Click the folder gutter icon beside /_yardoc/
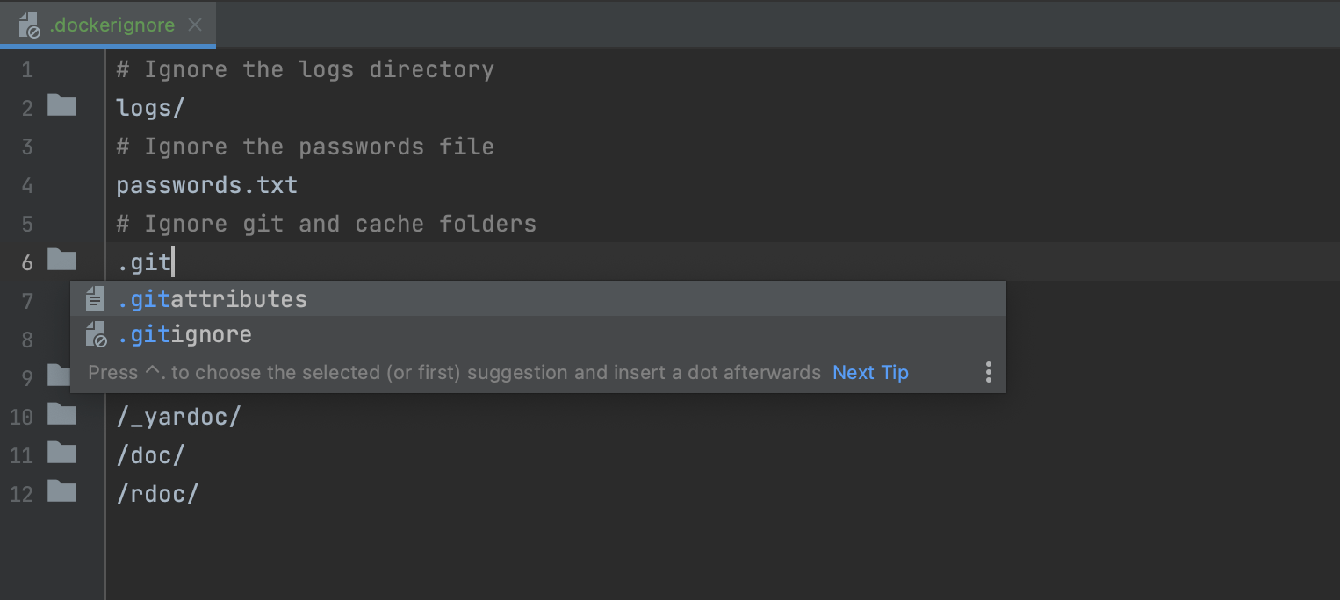The image size is (1340, 600). 62,414
